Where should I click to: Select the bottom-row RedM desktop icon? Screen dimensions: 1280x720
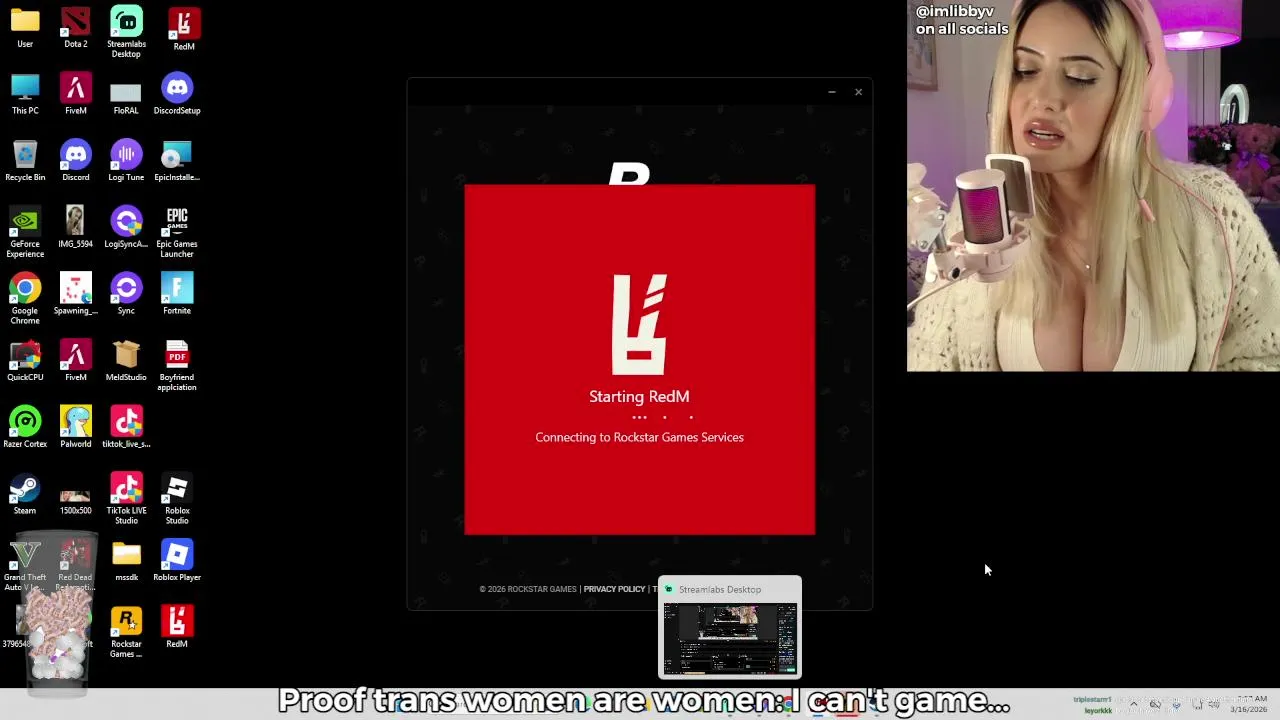[177, 627]
